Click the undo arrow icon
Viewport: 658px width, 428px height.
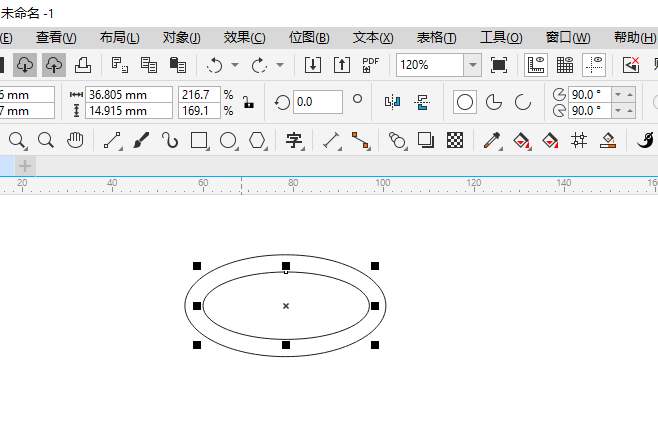pos(214,65)
